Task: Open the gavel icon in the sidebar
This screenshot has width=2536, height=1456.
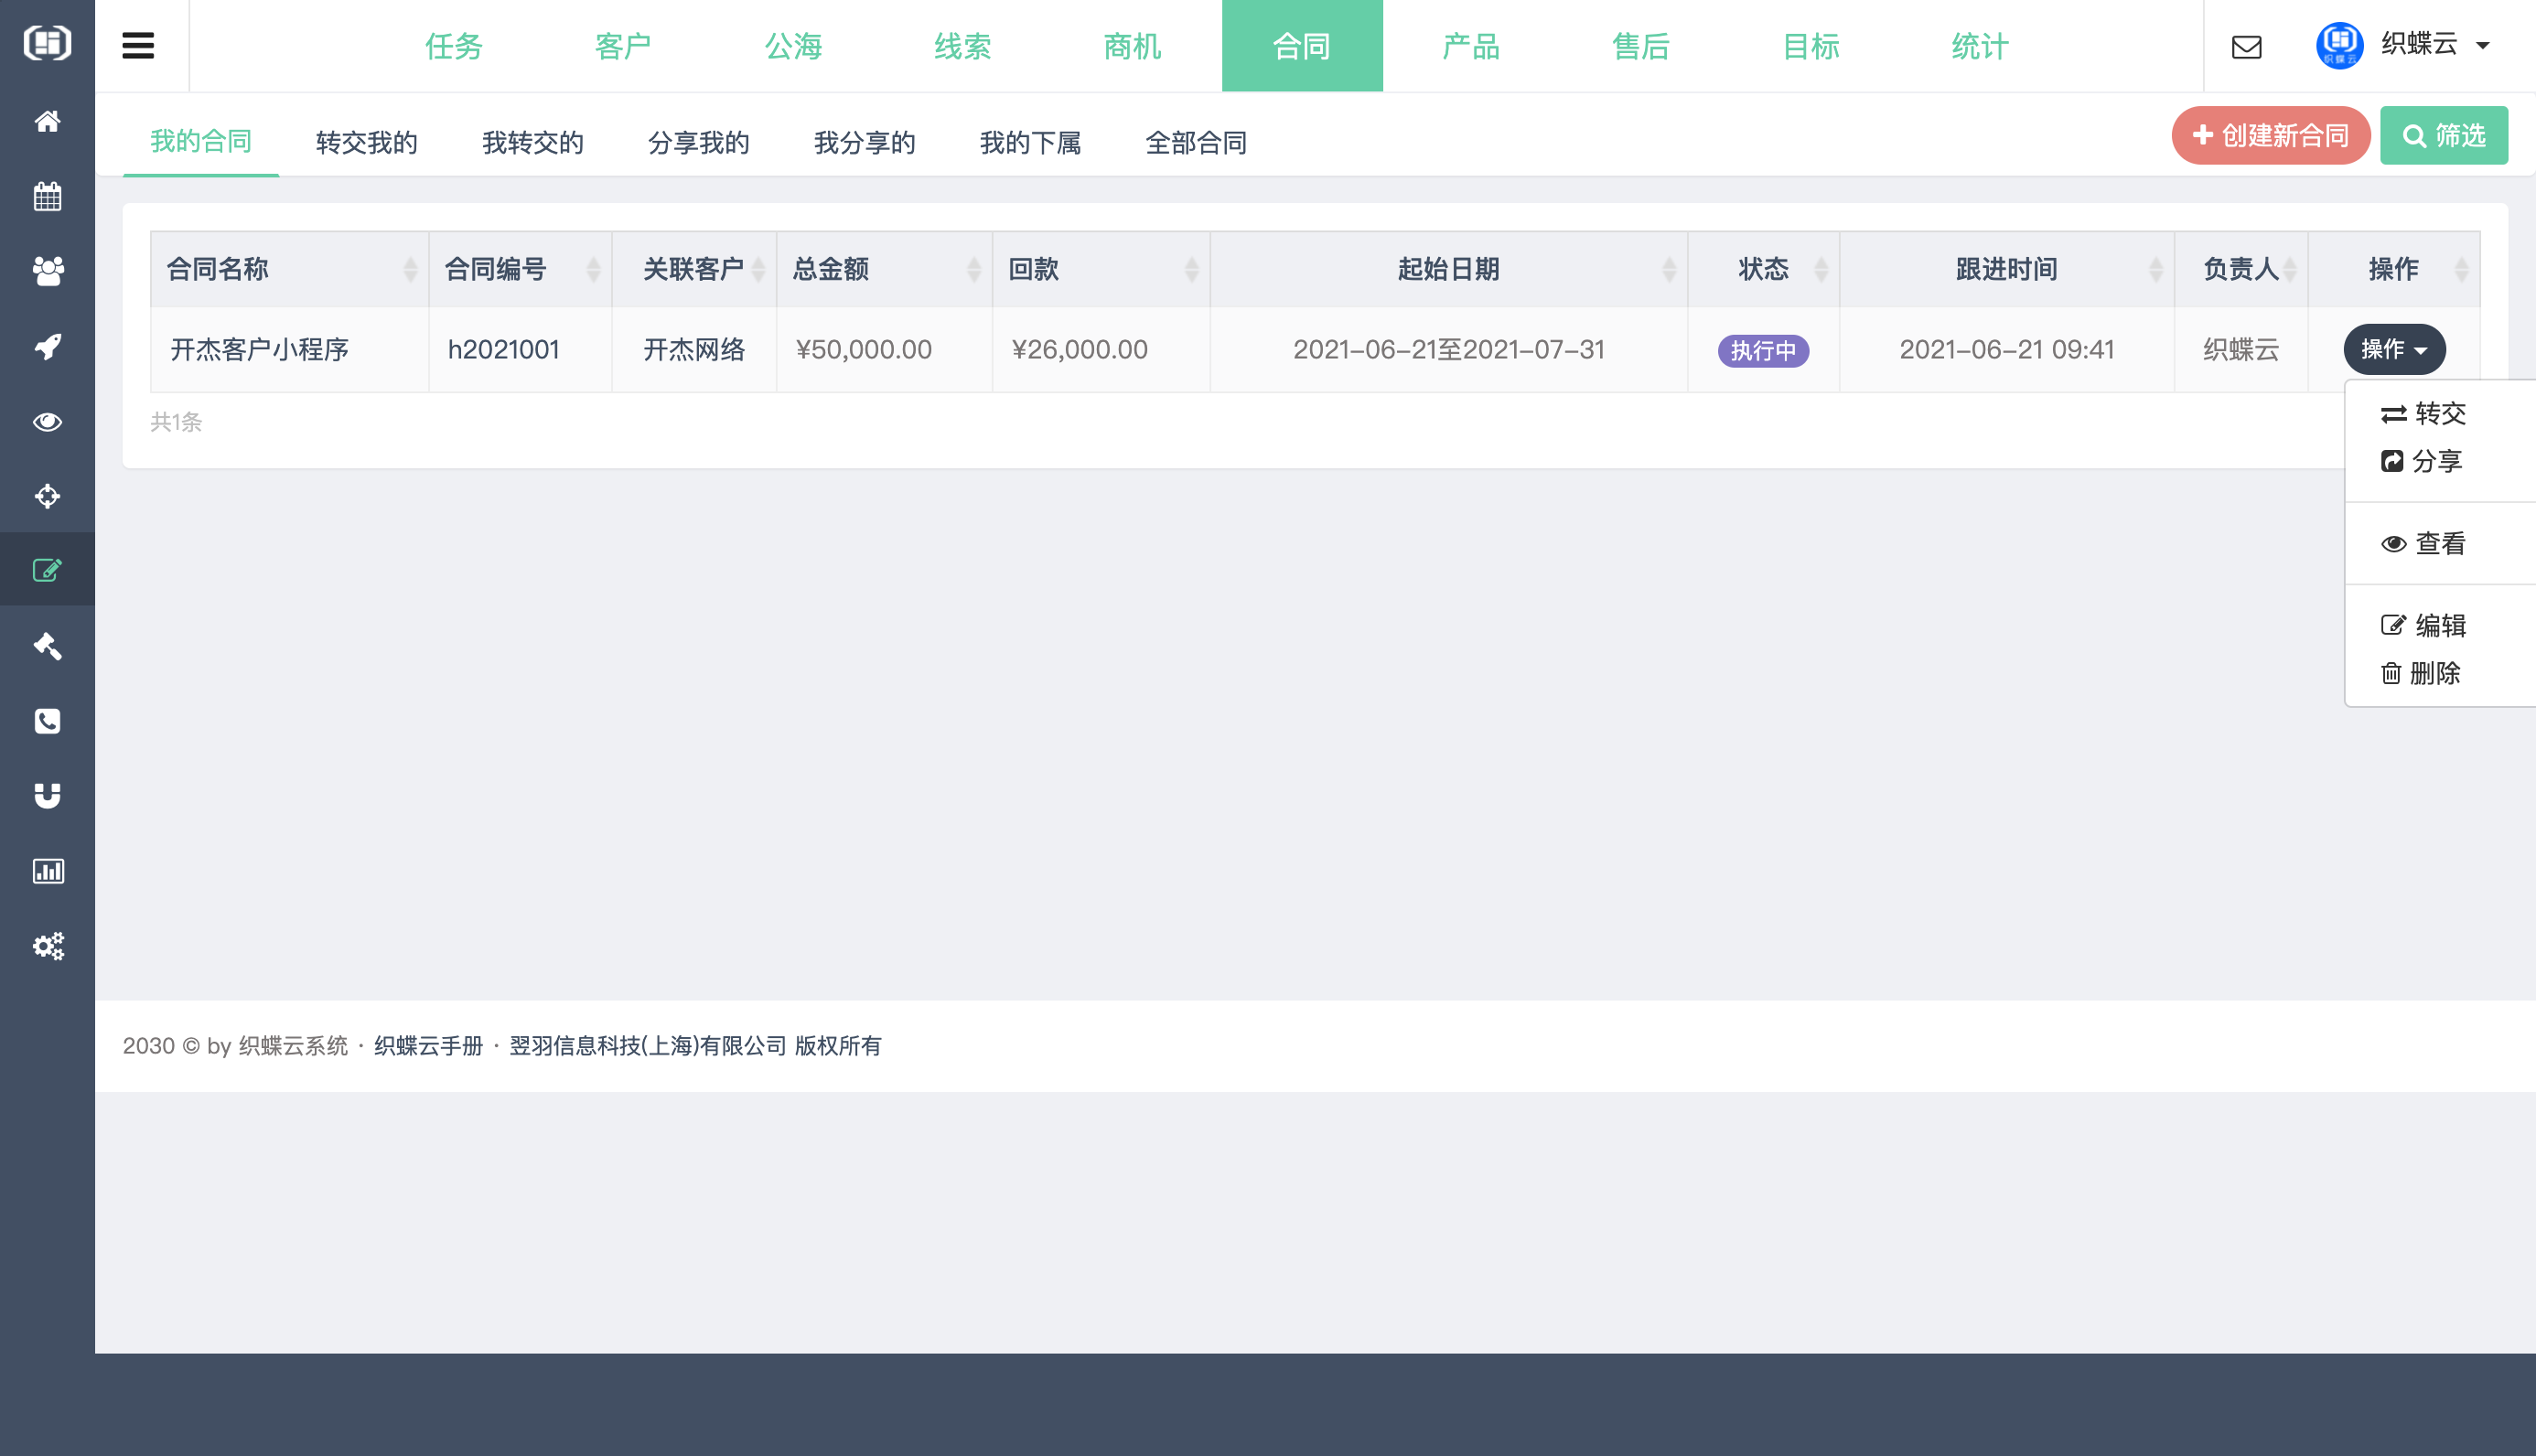Action: (47, 646)
